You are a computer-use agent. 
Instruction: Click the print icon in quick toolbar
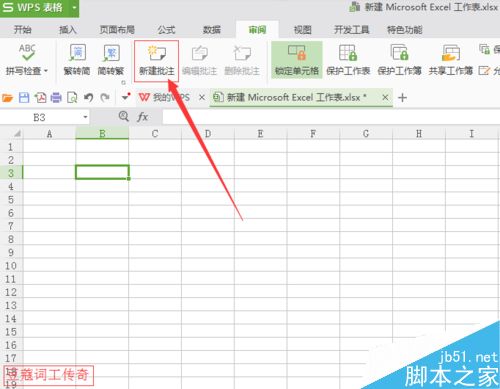pos(56,98)
